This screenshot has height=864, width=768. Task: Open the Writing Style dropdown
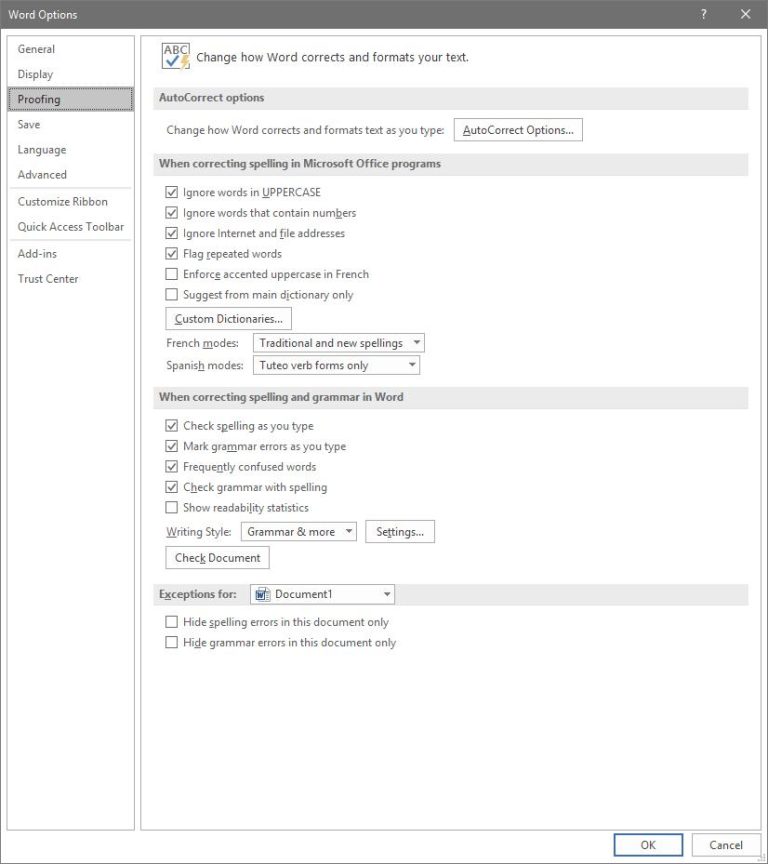(x=299, y=532)
